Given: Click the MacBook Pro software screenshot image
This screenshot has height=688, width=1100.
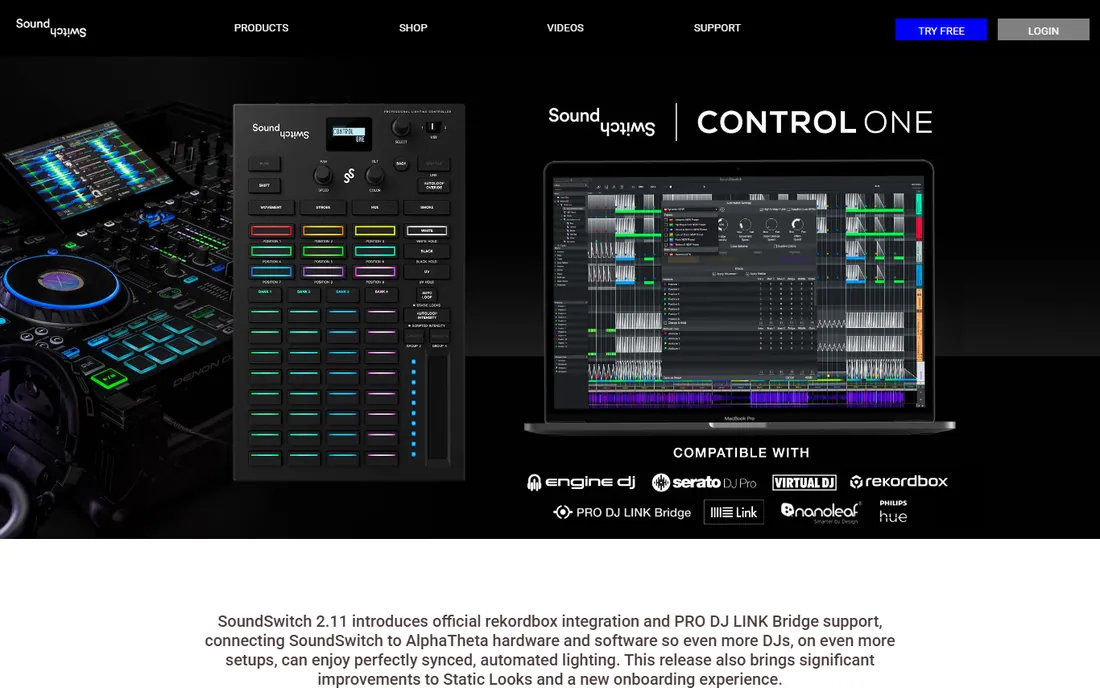Looking at the screenshot, I should click(739, 297).
